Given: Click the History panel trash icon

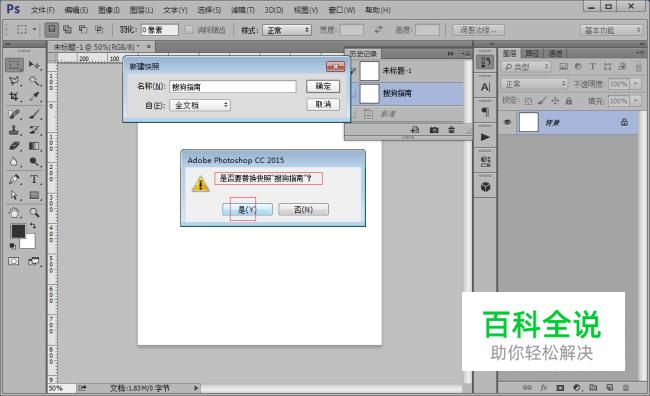Looking at the screenshot, I should coord(451,130).
